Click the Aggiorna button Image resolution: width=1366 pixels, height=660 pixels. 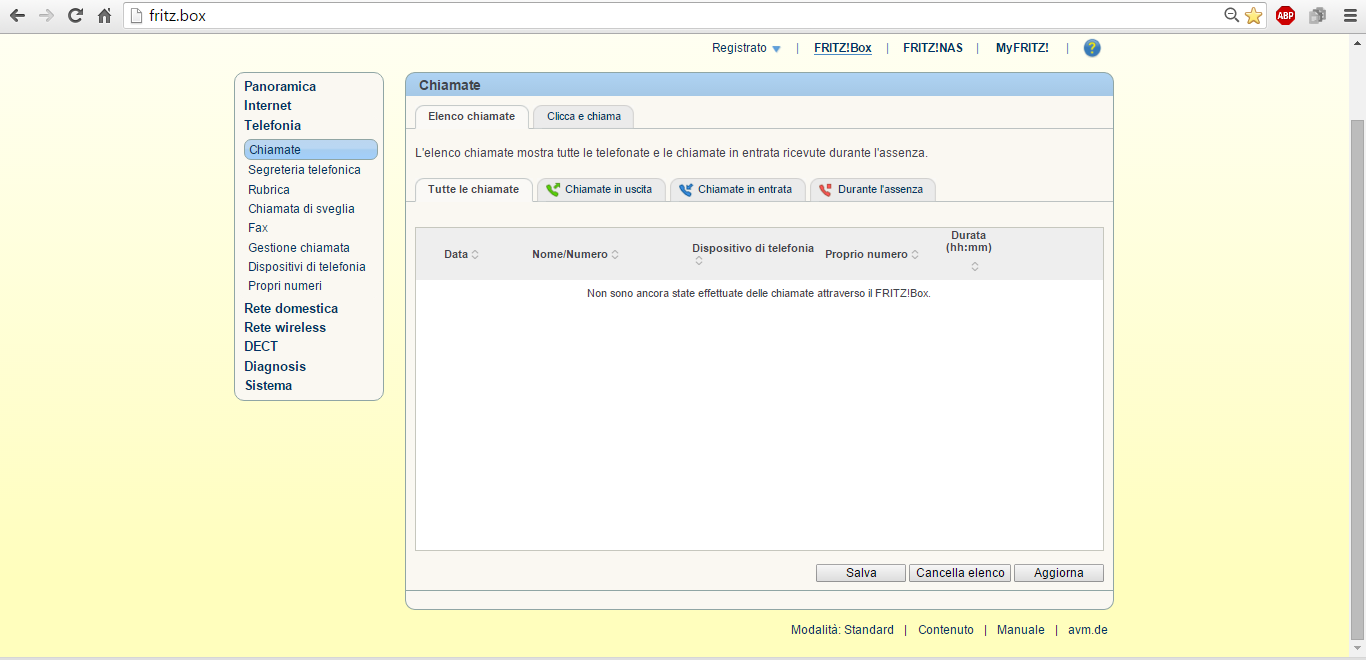coord(1058,573)
